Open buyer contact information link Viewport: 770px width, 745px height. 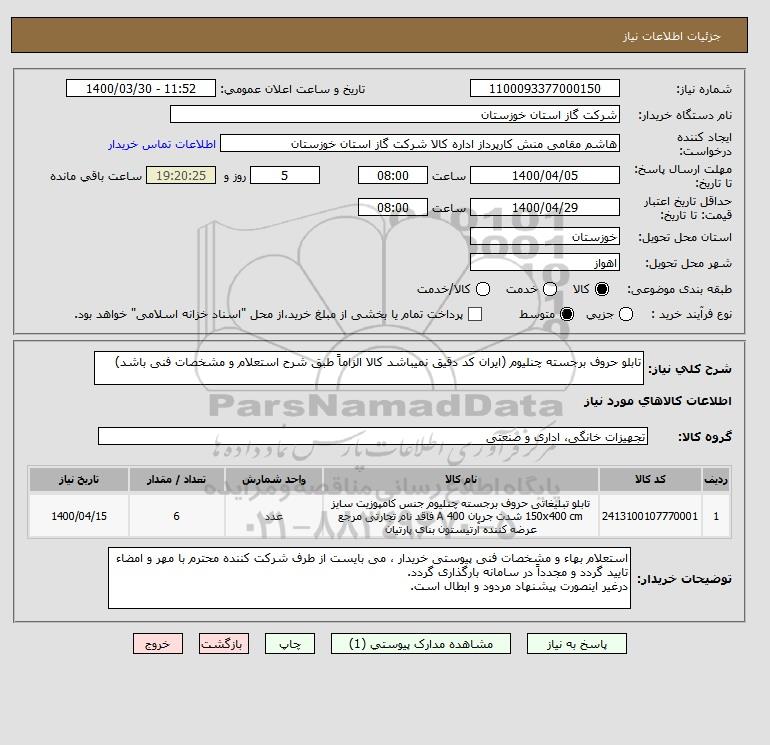tap(162, 144)
